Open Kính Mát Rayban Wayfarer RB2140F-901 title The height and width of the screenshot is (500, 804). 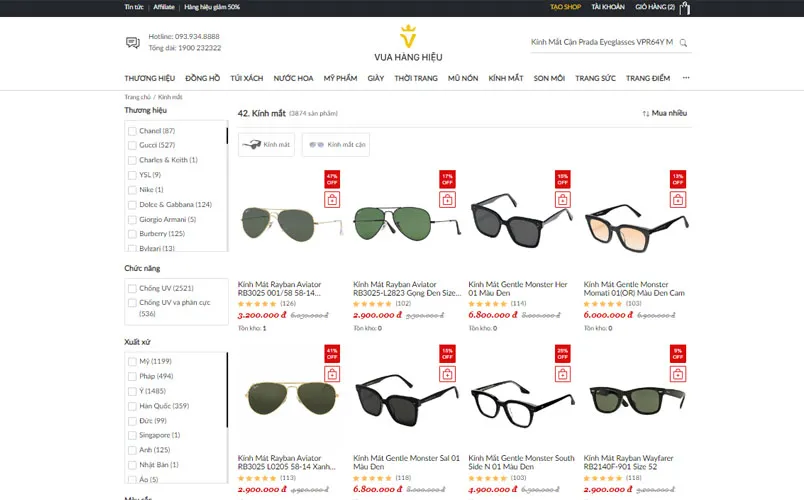click(628, 463)
